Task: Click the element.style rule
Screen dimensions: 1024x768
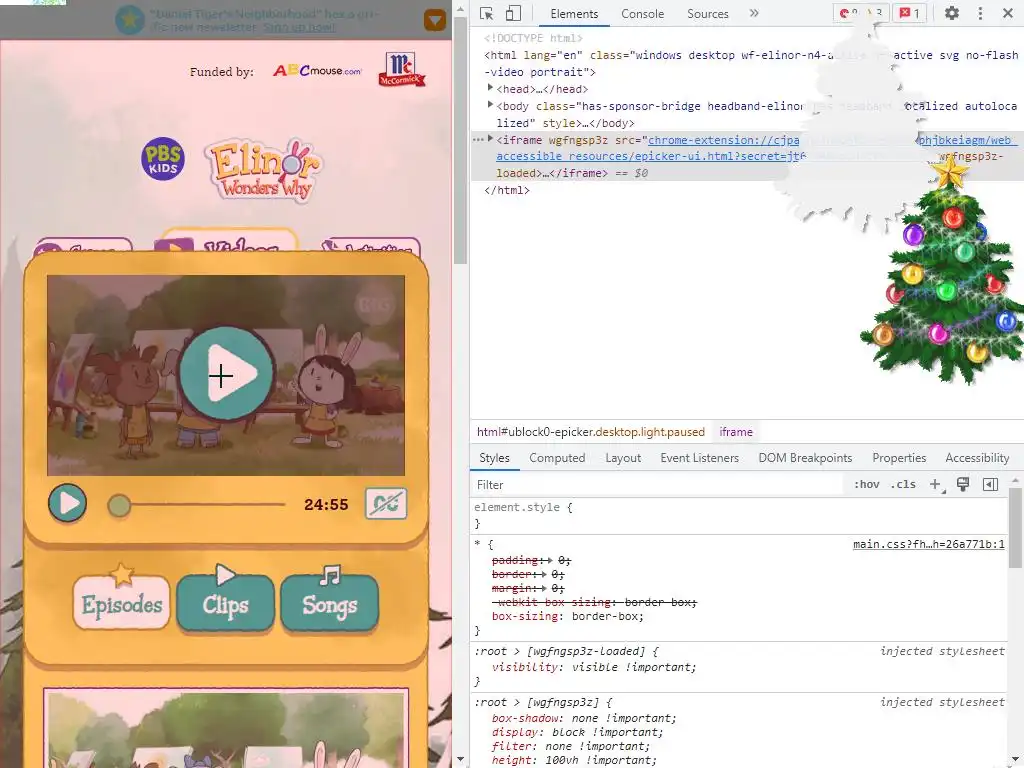Action: click(523, 507)
